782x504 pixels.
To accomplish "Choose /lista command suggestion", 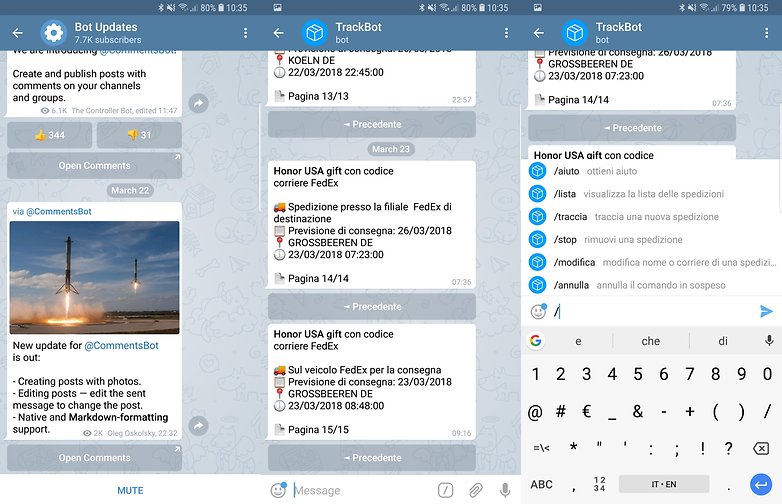I will point(651,194).
